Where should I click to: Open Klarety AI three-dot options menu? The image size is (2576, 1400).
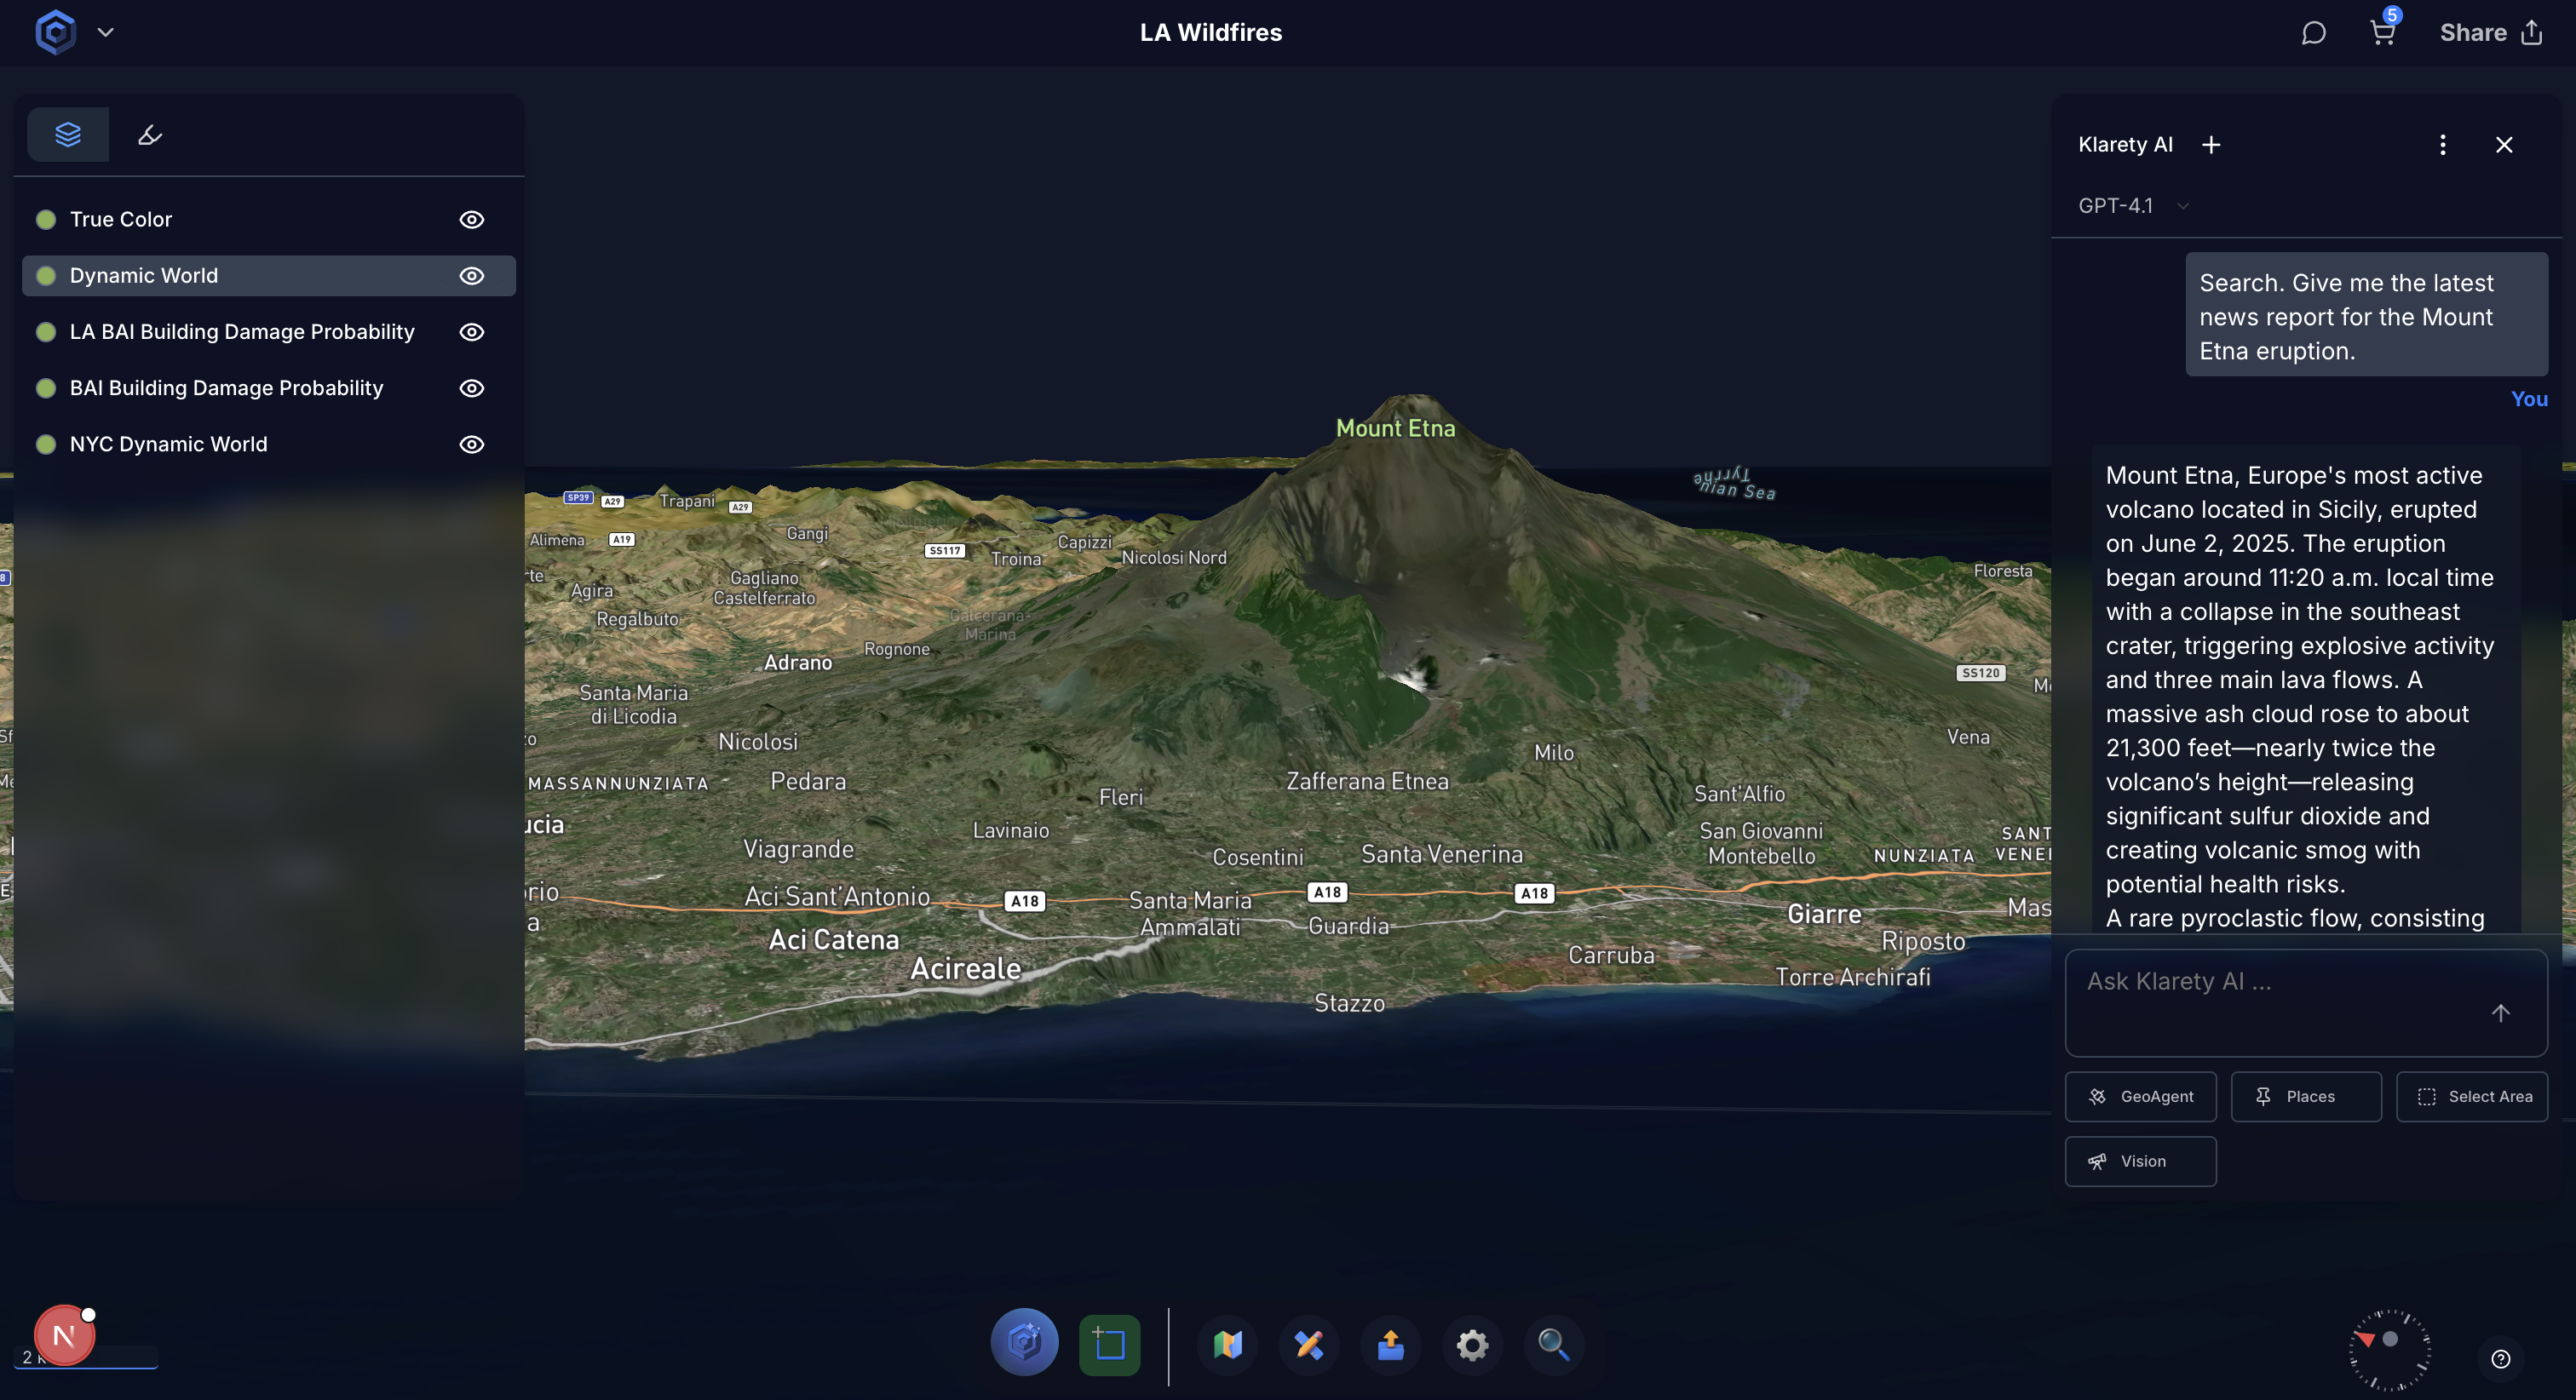(x=2442, y=145)
